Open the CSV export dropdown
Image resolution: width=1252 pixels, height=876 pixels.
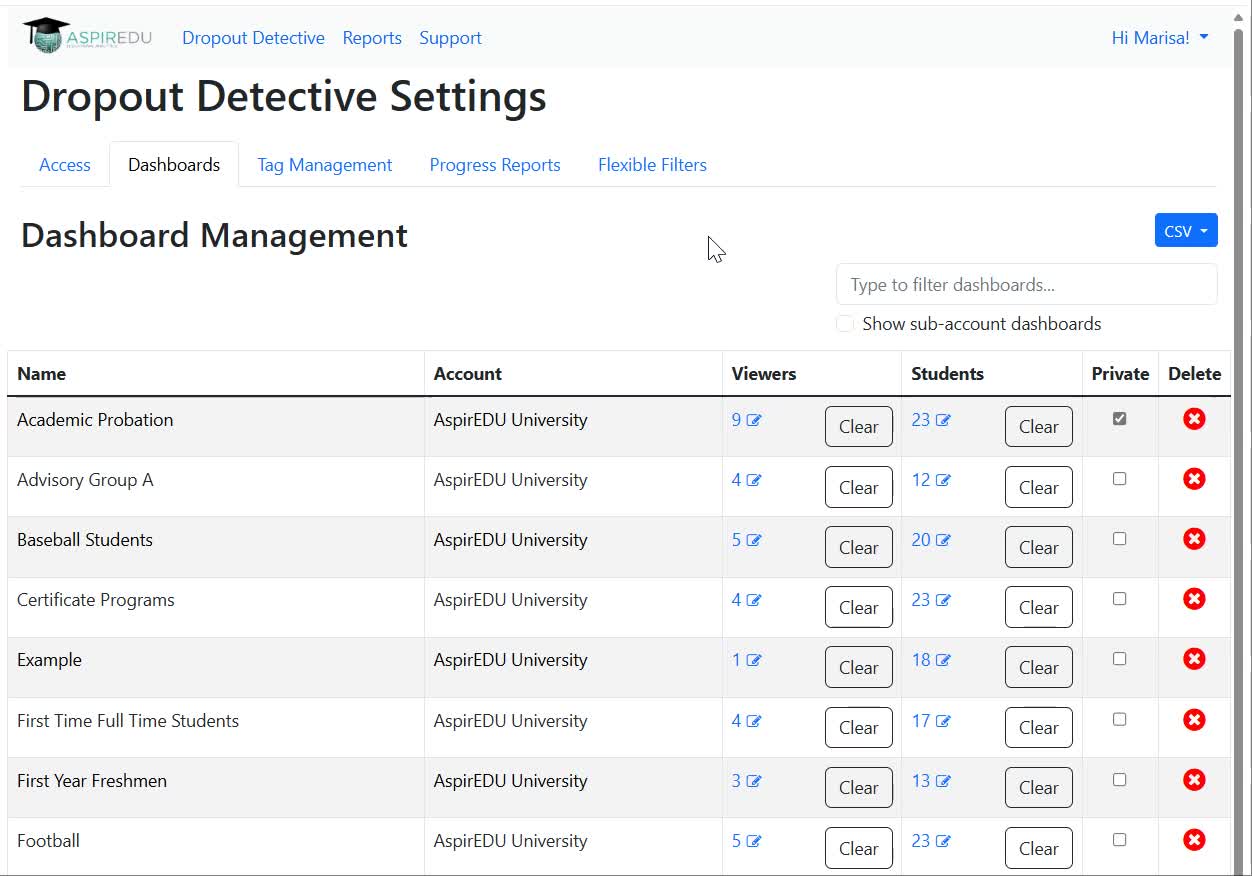pyautogui.click(x=1186, y=231)
